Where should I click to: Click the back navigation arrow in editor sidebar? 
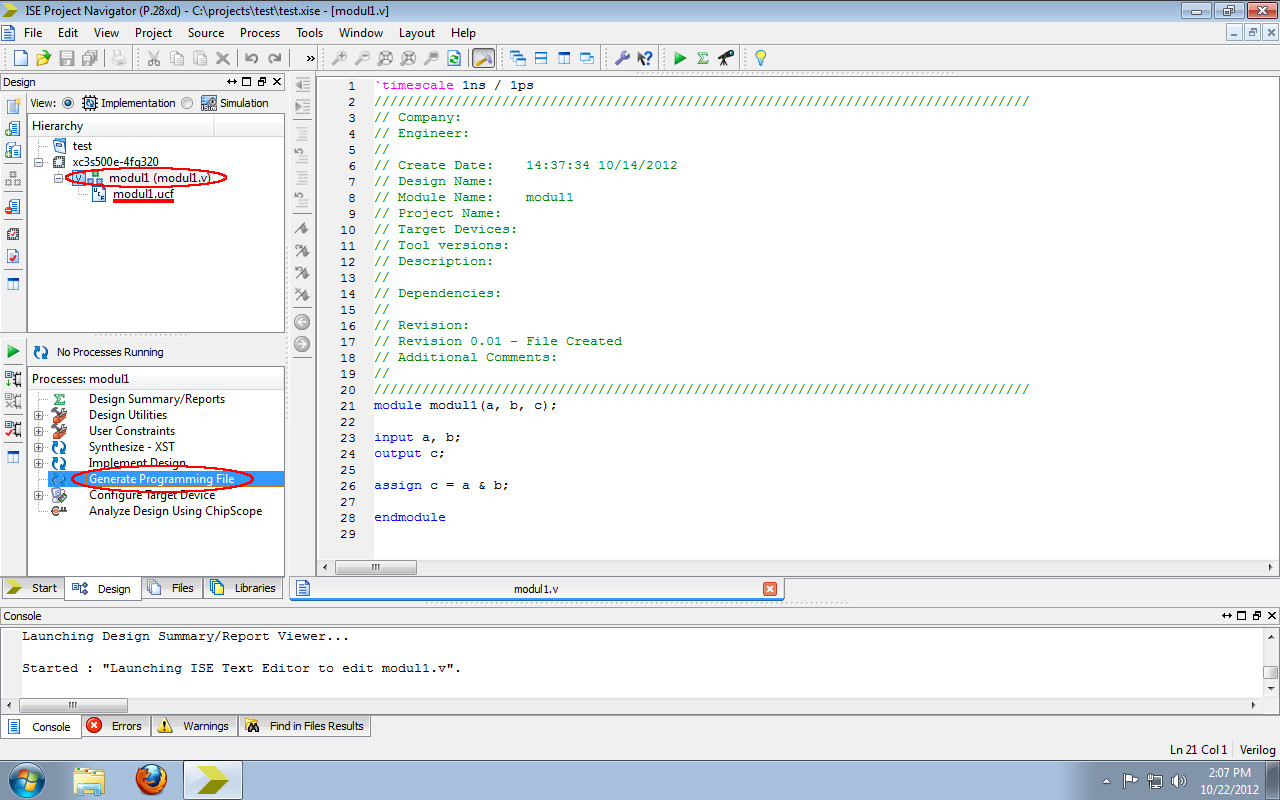pos(302,322)
